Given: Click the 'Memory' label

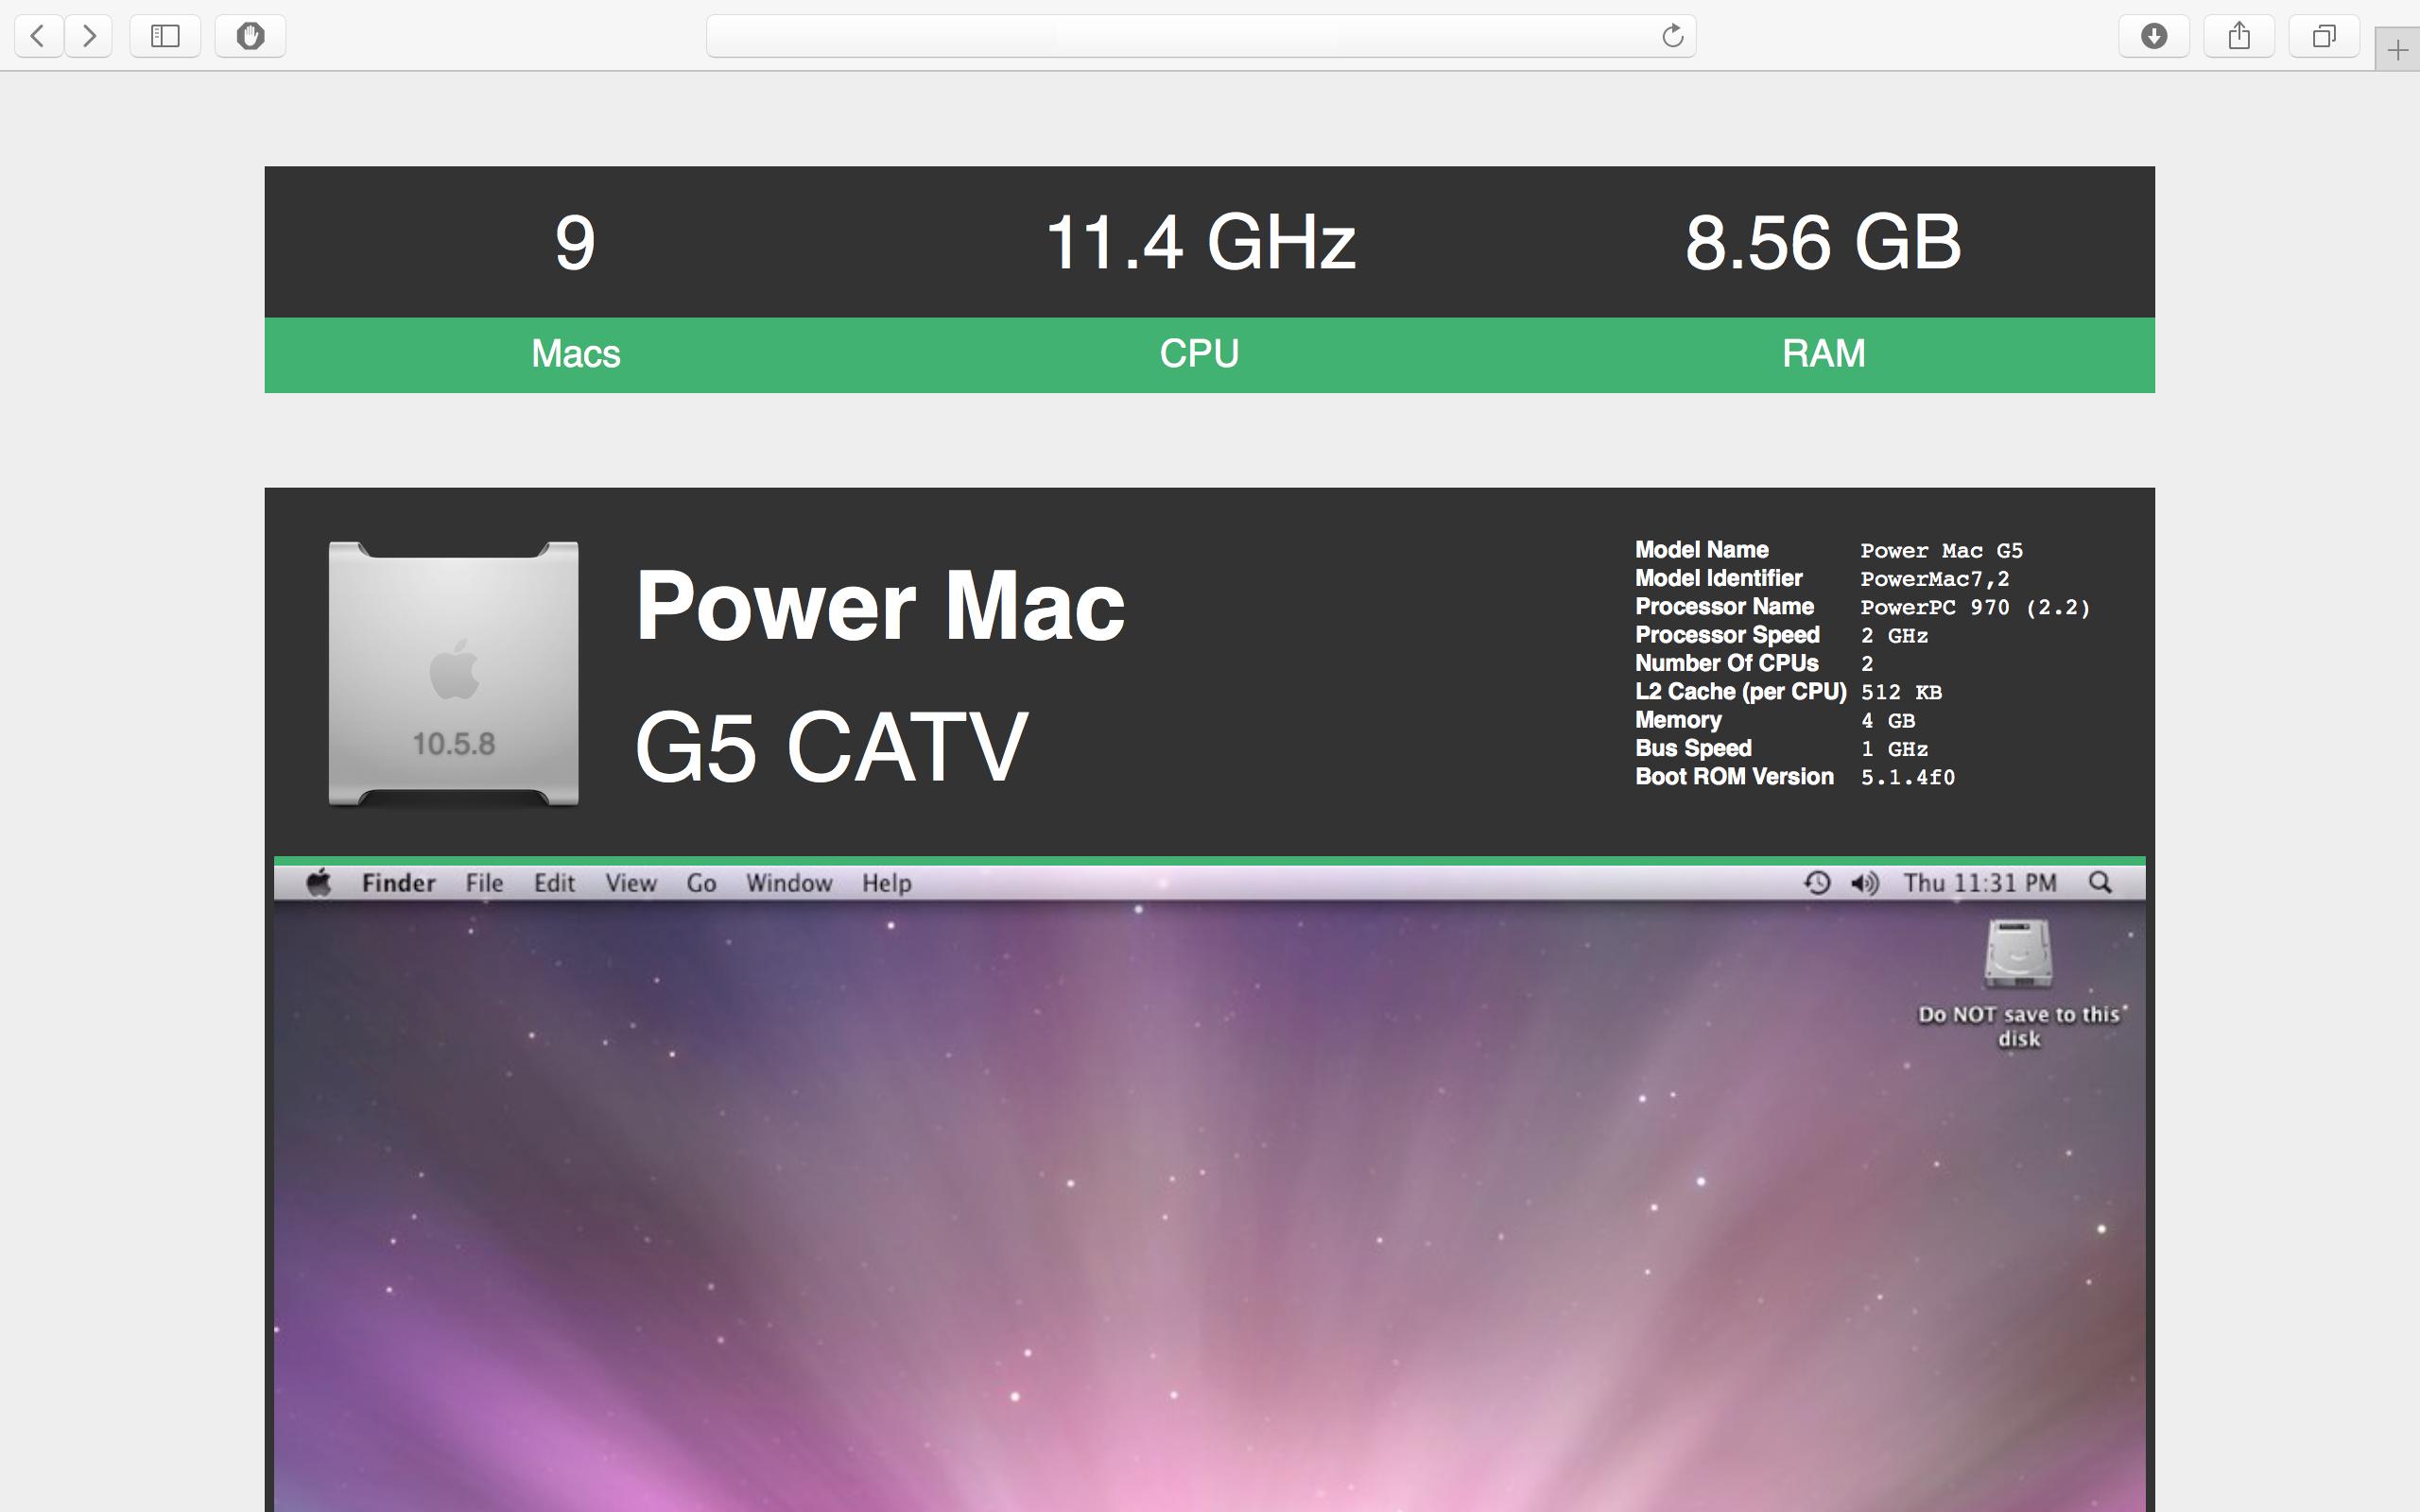Looking at the screenshot, I should pyautogui.click(x=1678, y=720).
